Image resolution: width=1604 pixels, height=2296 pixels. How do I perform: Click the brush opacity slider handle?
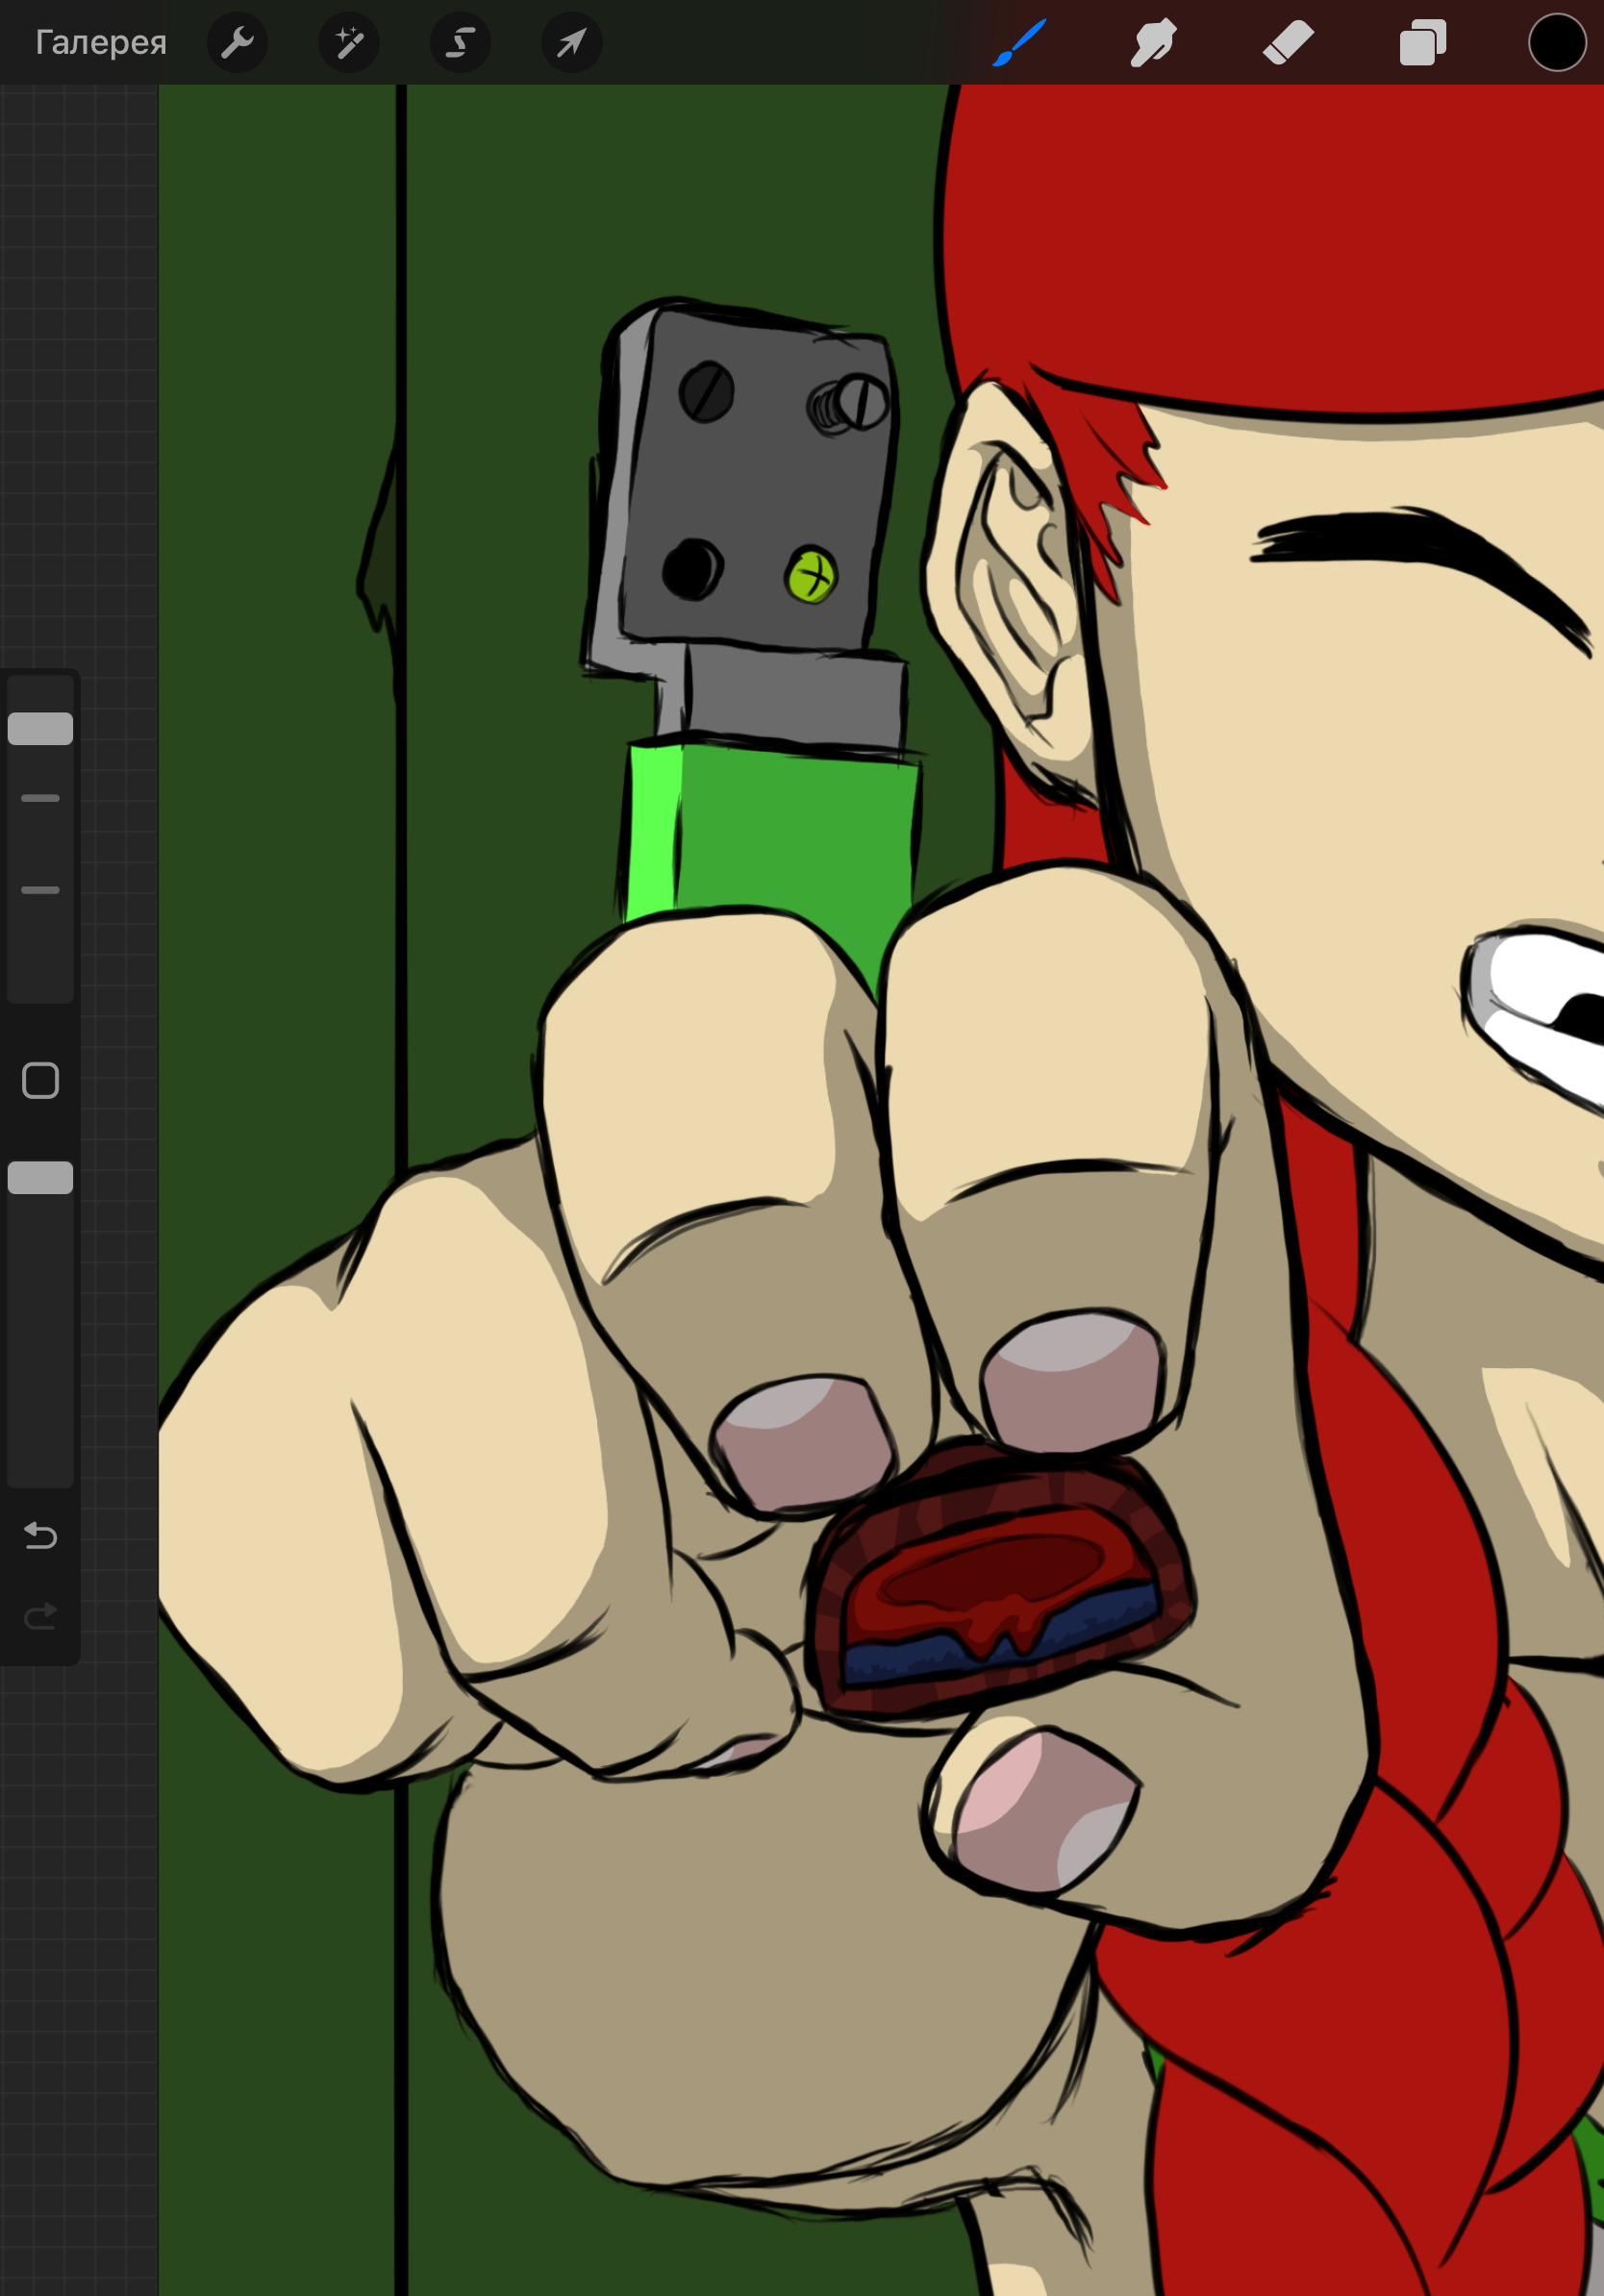tap(40, 1178)
